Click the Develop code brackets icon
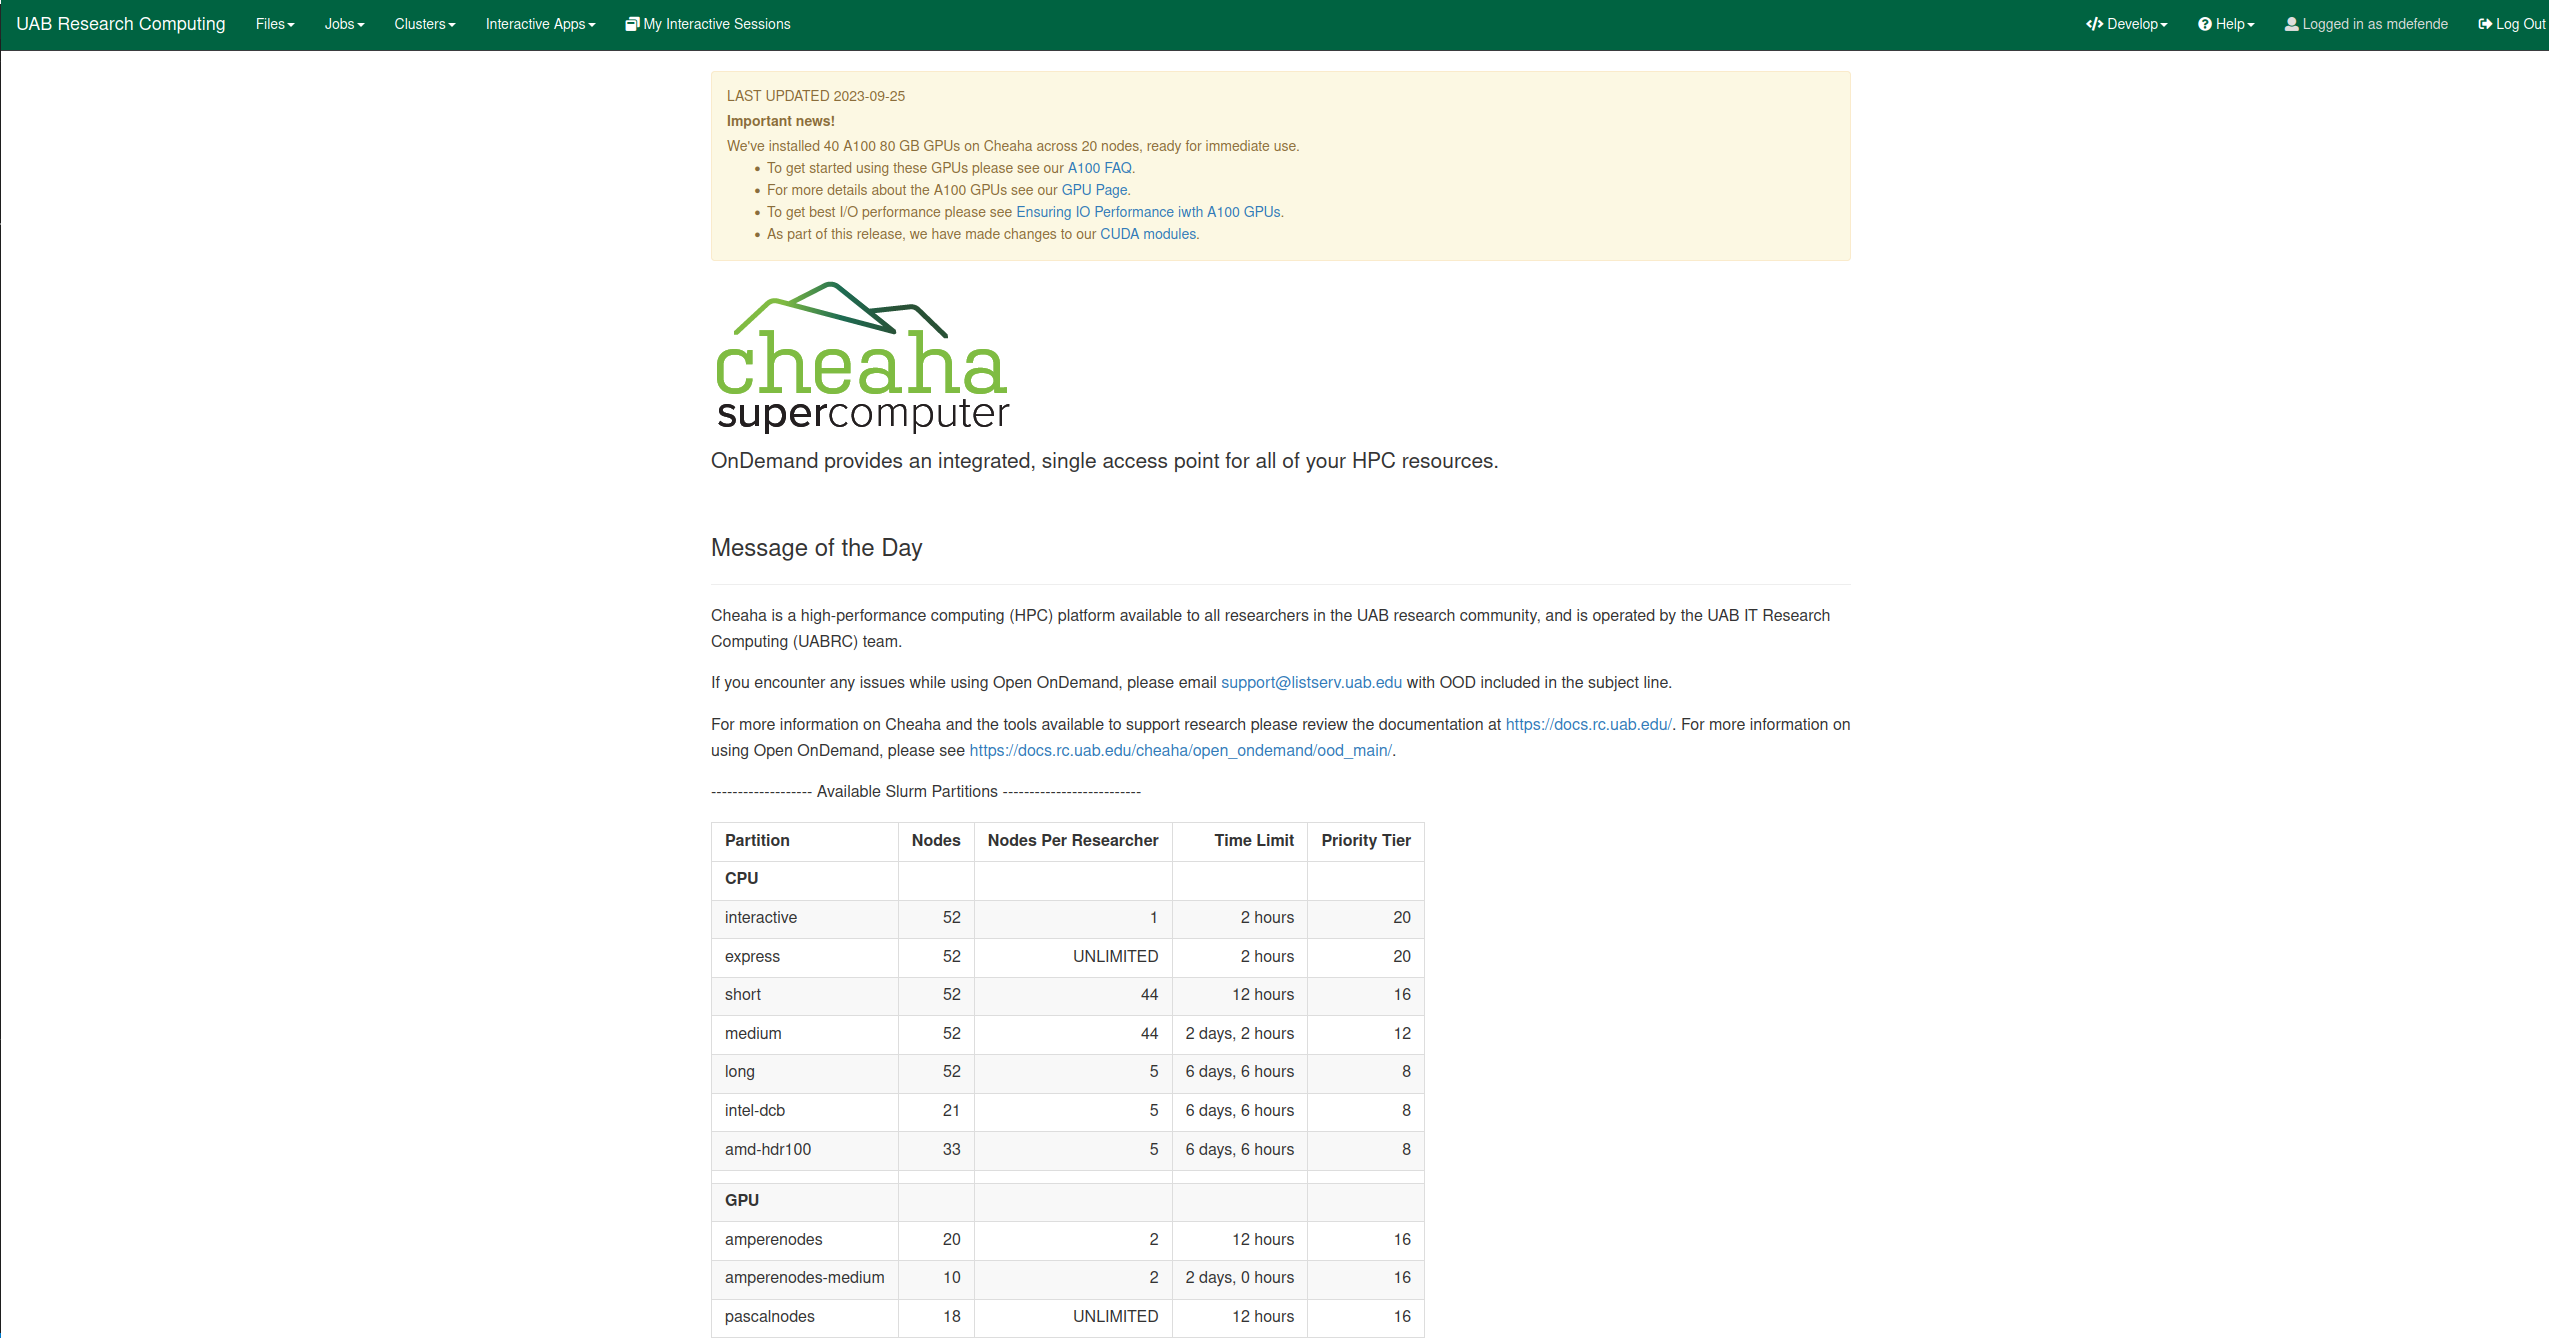 coord(2094,24)
